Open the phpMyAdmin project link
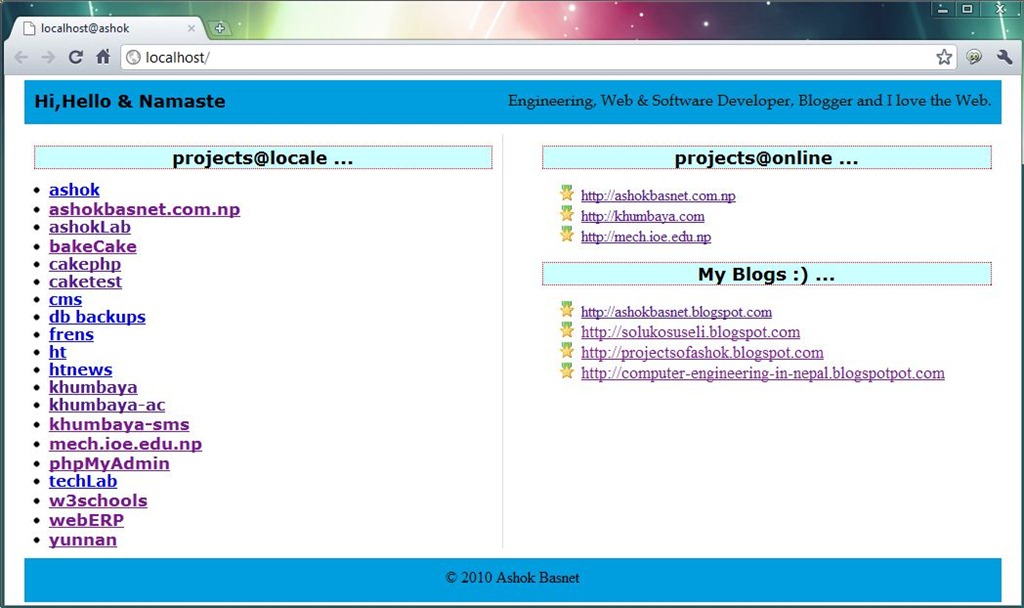 point(109,463)
